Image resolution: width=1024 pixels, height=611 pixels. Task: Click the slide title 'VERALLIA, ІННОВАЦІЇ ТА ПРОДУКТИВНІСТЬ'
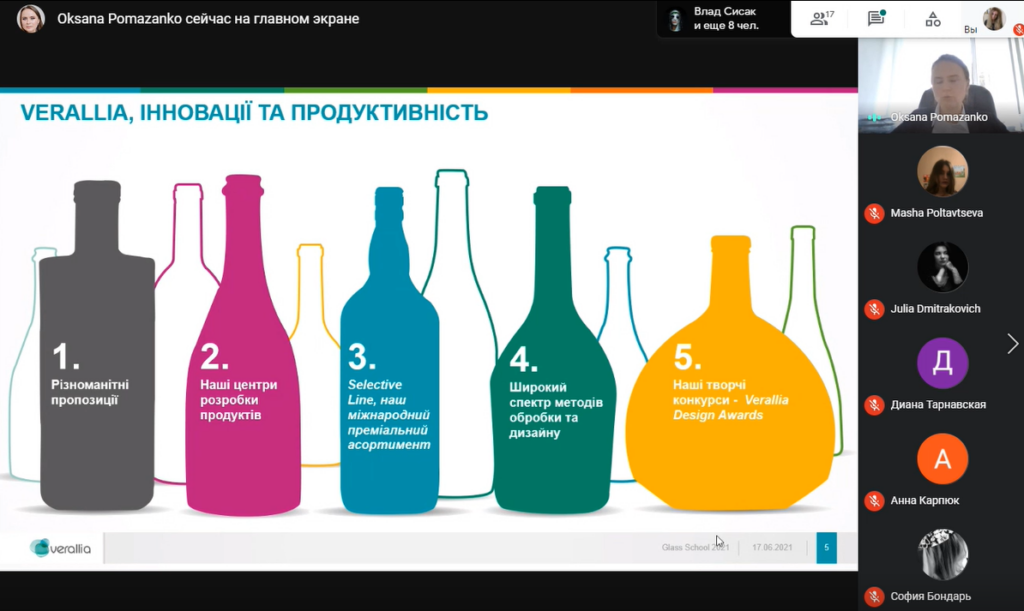pos(254,113)
